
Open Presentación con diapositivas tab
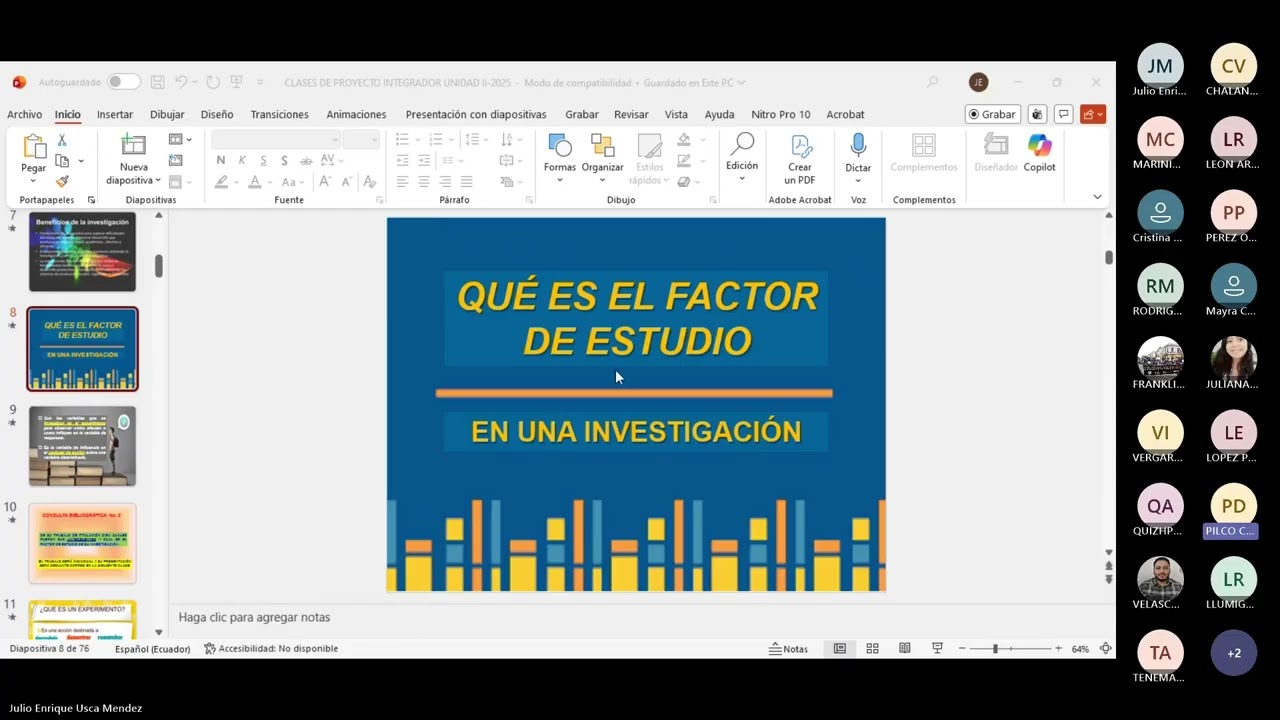(476, 114)
